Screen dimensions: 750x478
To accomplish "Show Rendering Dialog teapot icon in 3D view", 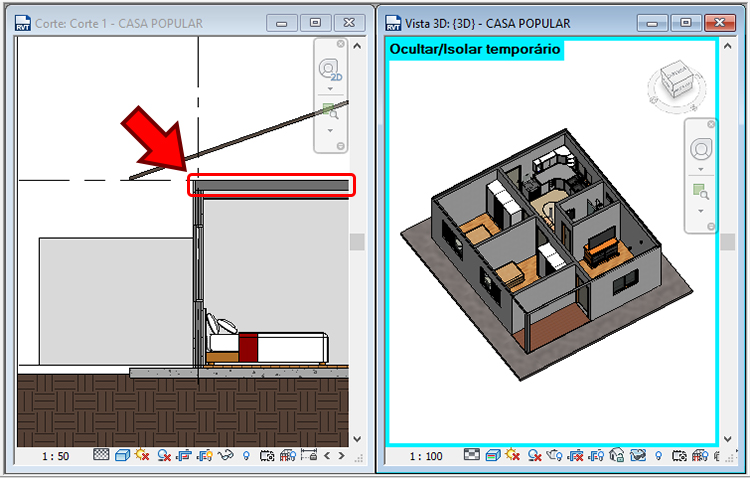I will coord(554,455).
